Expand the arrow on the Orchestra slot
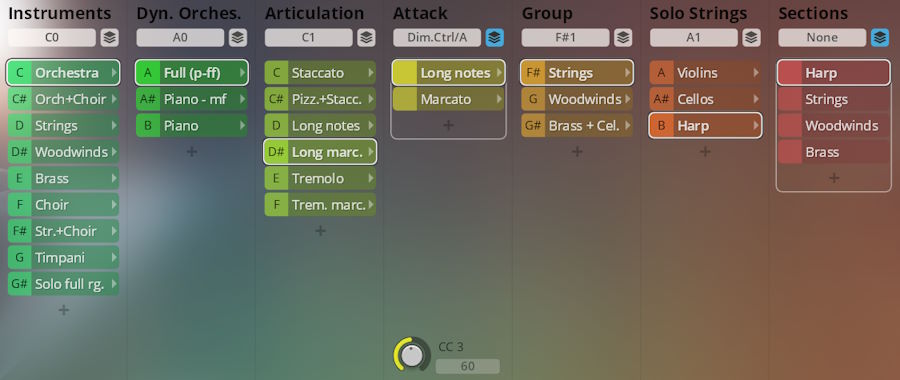 (x=114, y=73)
